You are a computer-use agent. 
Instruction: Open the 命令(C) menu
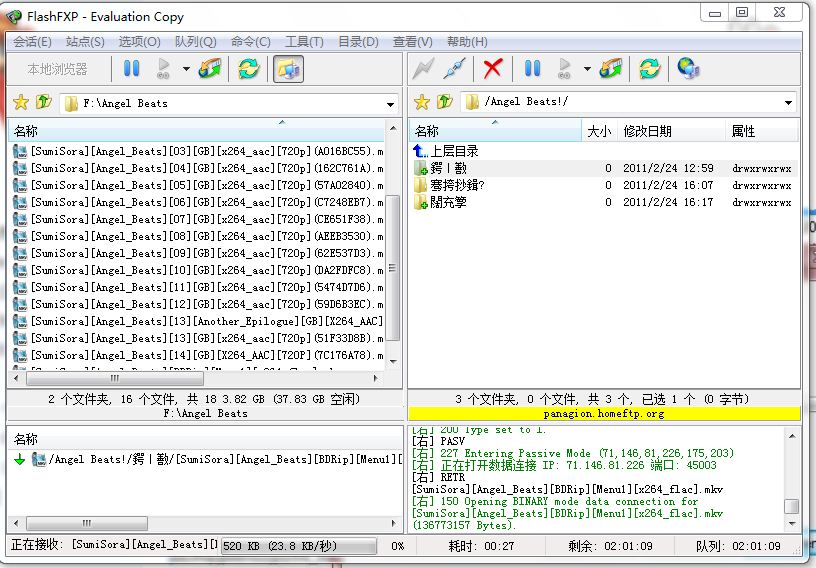pos(251,42)
